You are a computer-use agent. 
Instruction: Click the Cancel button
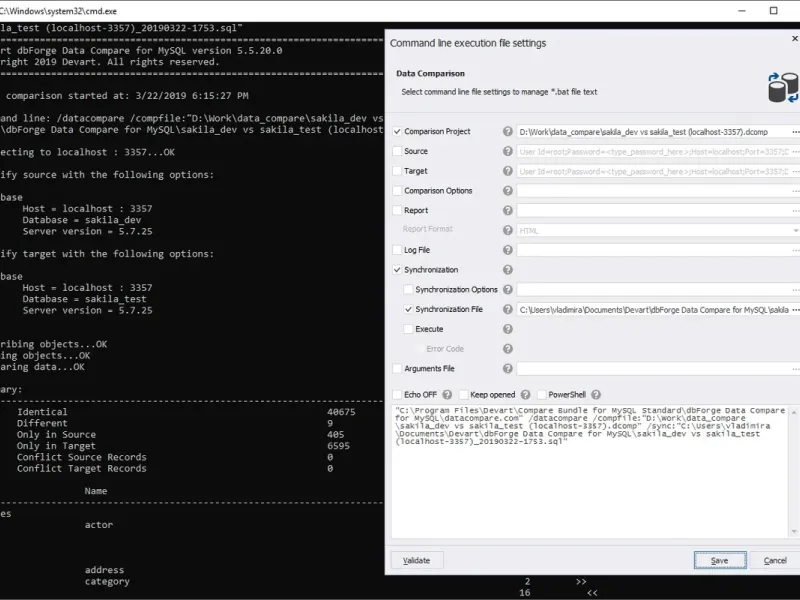(x=775, y=560)
